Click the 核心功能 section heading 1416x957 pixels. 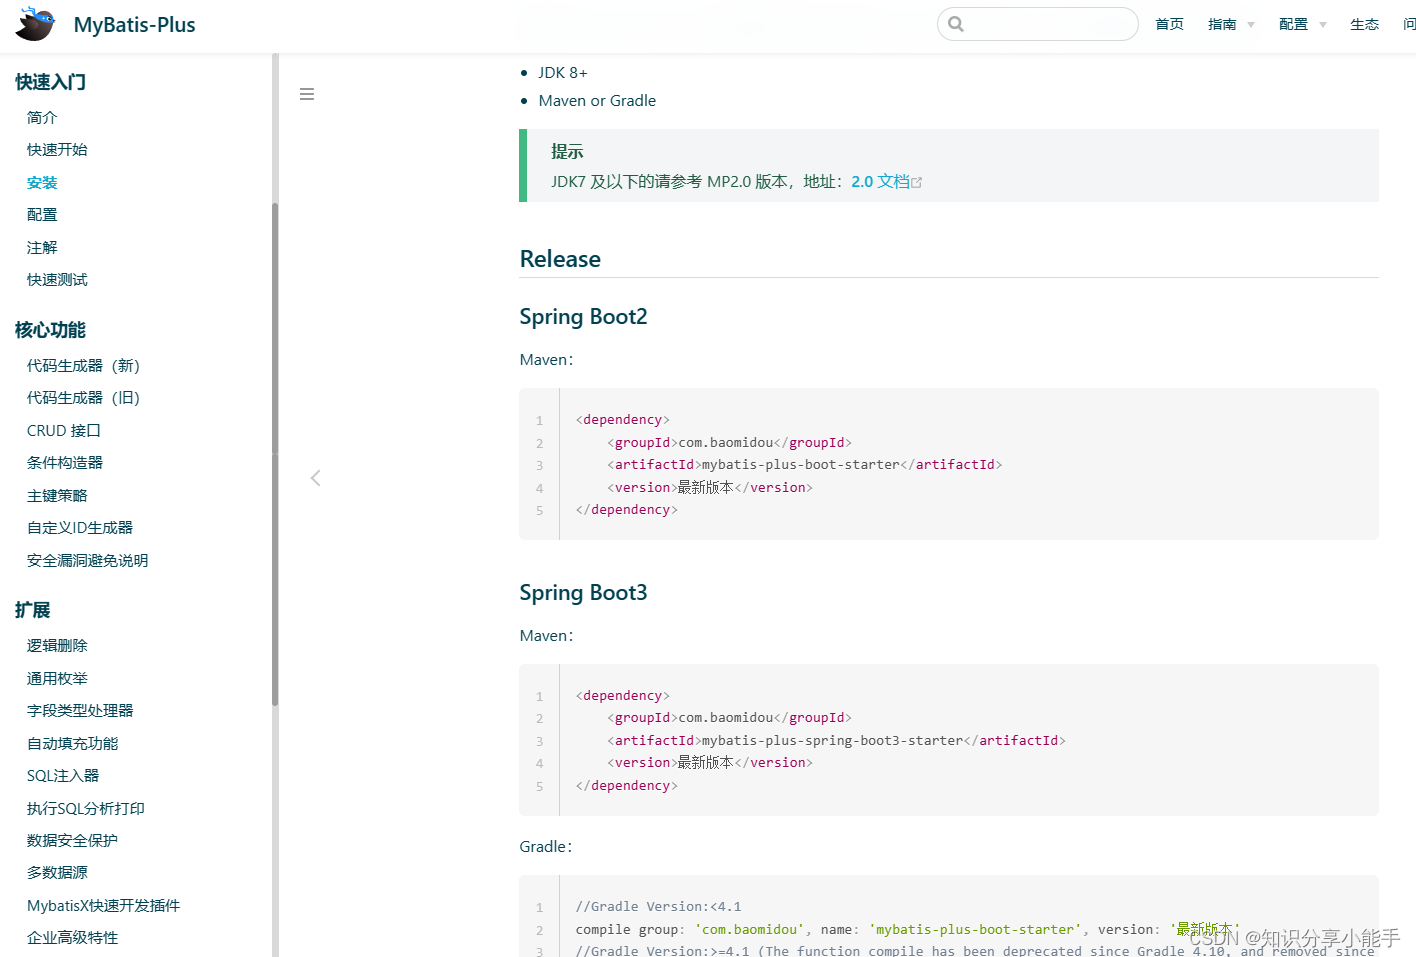[x=50, y=330]
